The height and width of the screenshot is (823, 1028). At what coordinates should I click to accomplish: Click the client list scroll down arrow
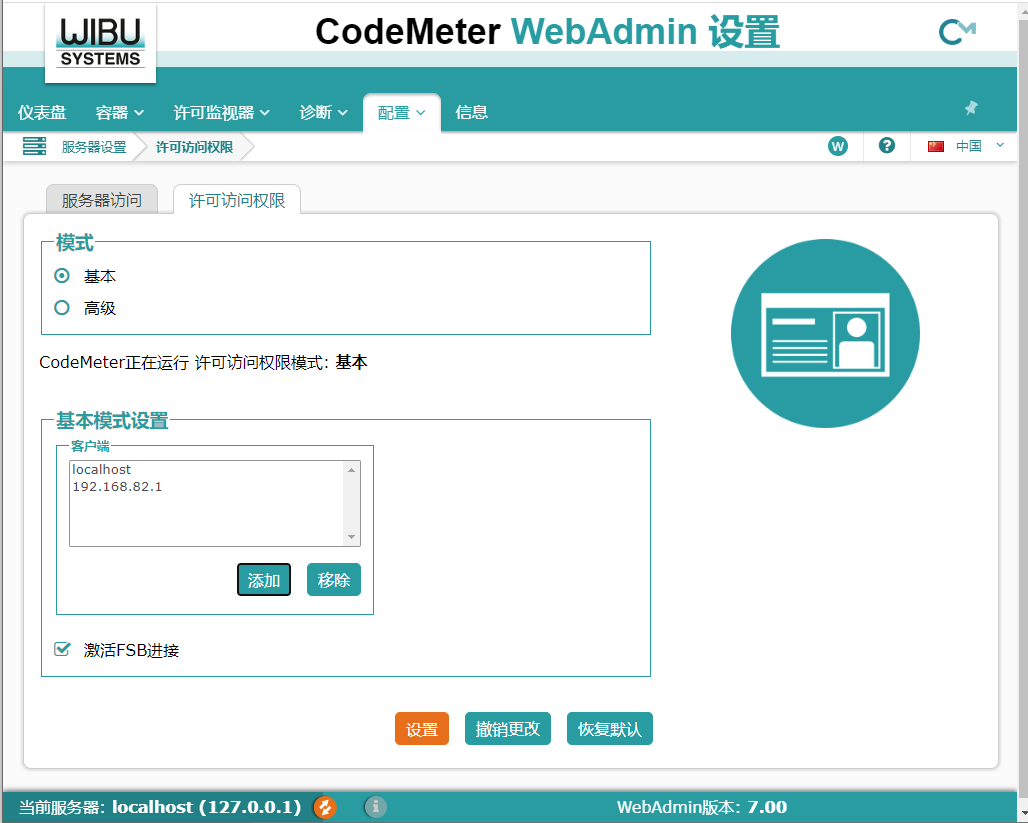coord(351,537)
